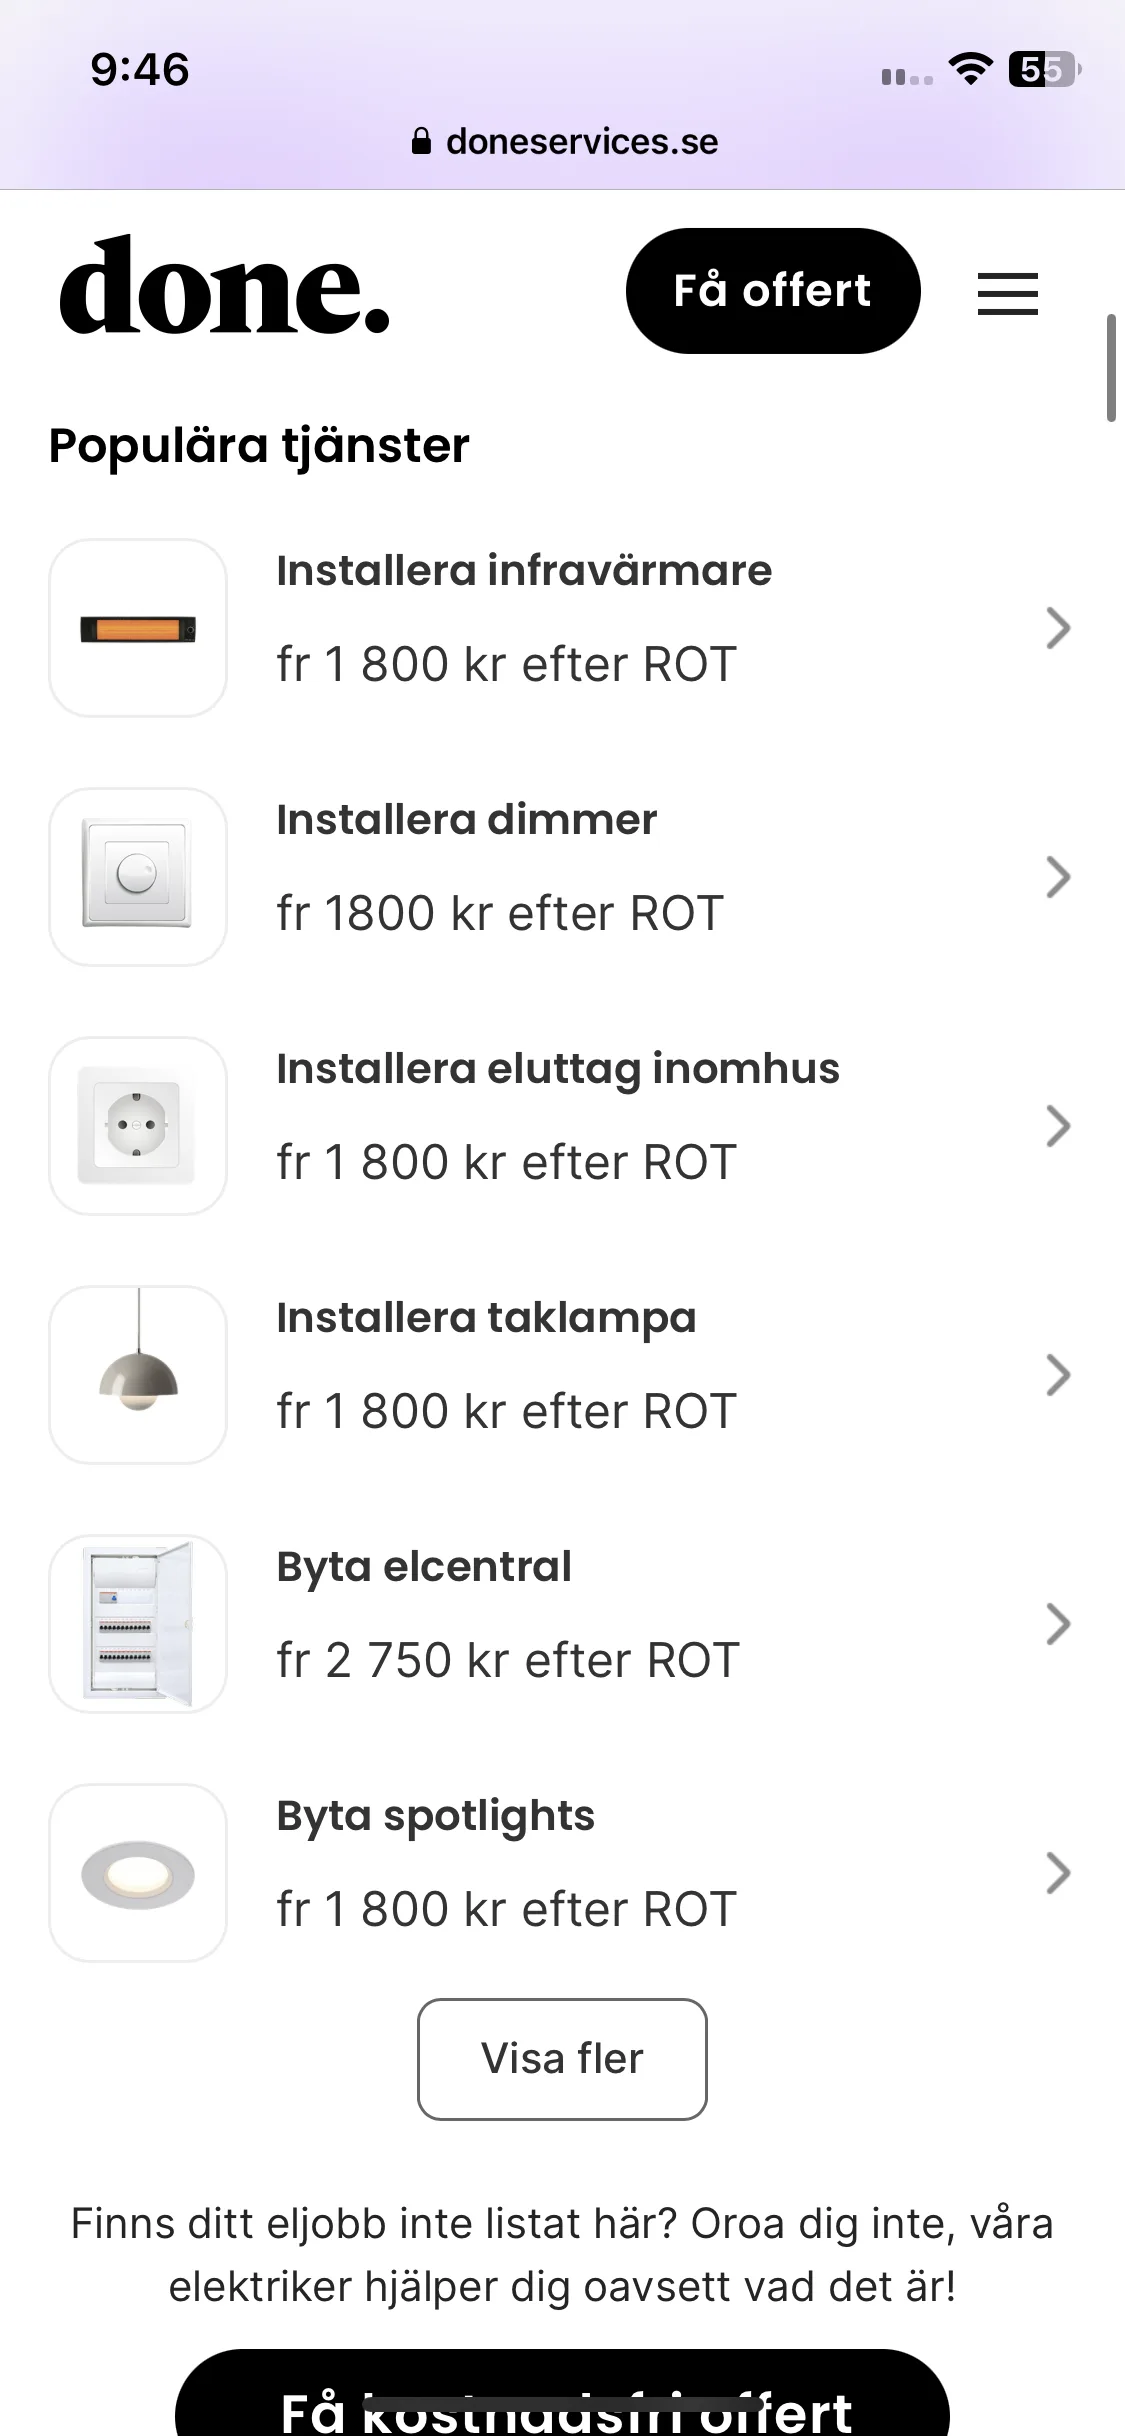Screen dimensions: 1125x2436
Task: Select the infrared heater thumbnail
Action: pos(138,628)
